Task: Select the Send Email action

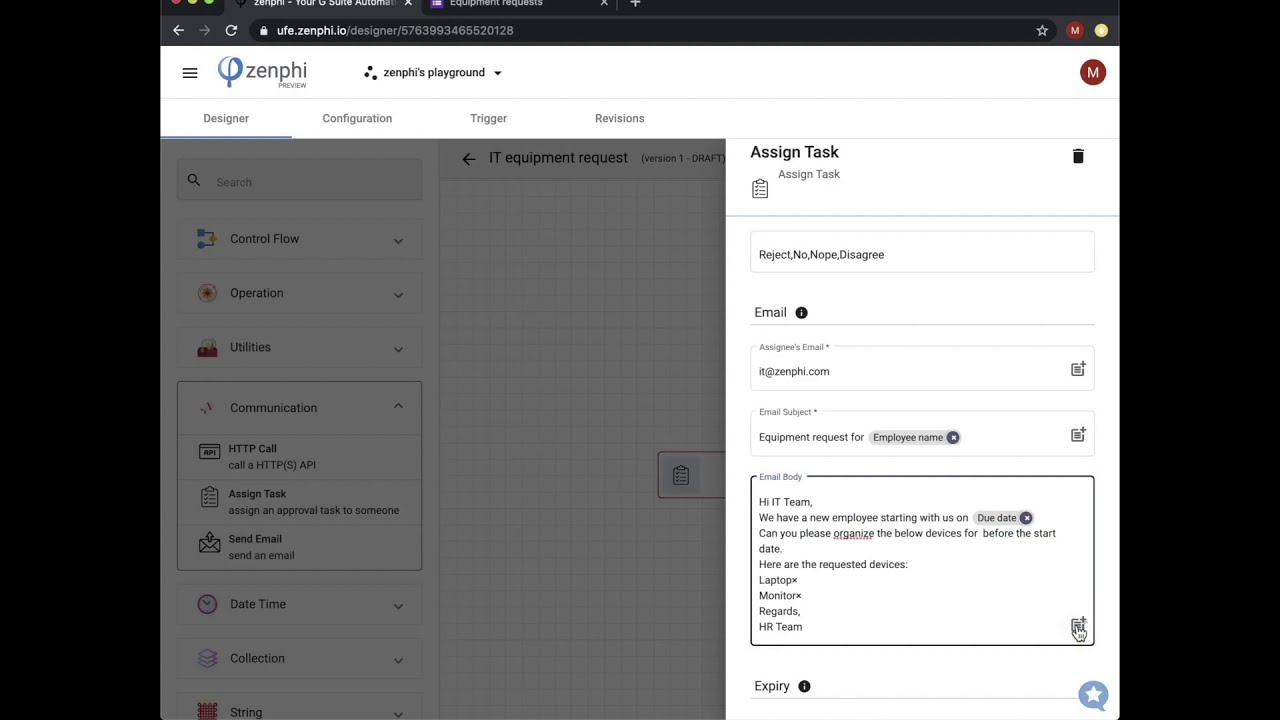Action: pyautogui.click(x=299, y=546)
